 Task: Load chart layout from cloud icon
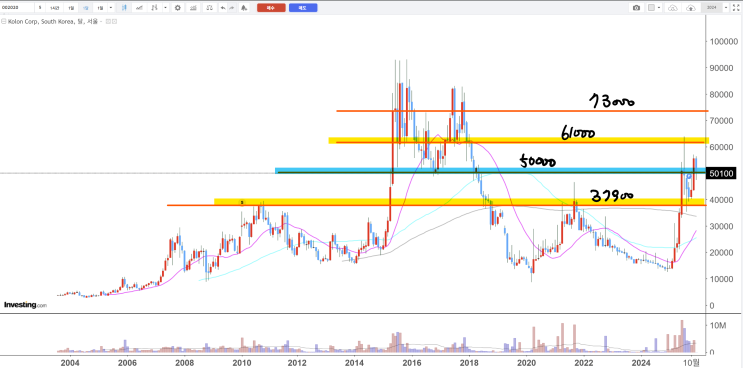click(x=673, y=8)
